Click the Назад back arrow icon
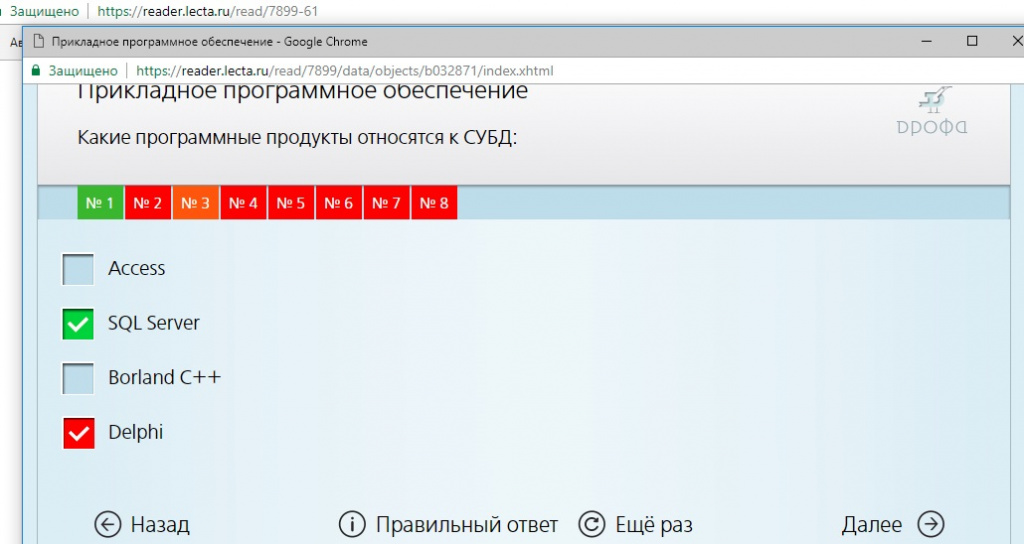The height and width of the screenshot is (544, 1024). (108, 524)
